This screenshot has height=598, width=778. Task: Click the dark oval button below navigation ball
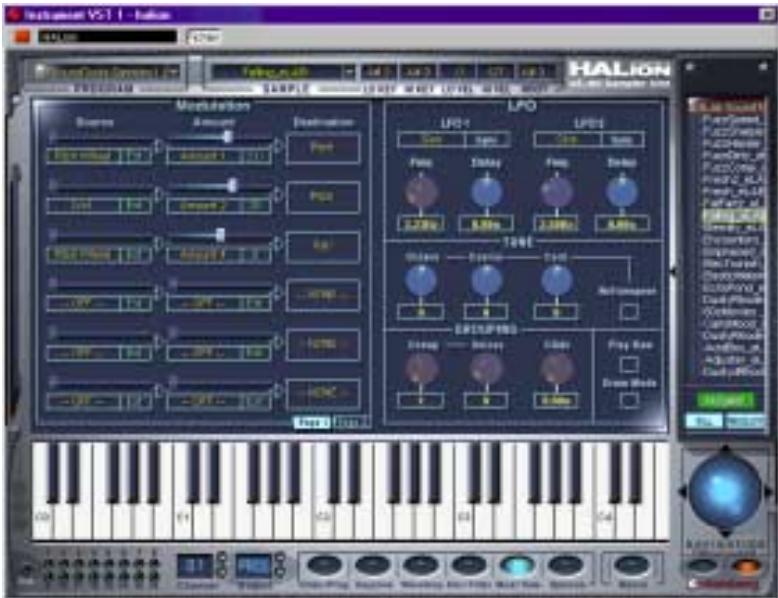point(702,566)
